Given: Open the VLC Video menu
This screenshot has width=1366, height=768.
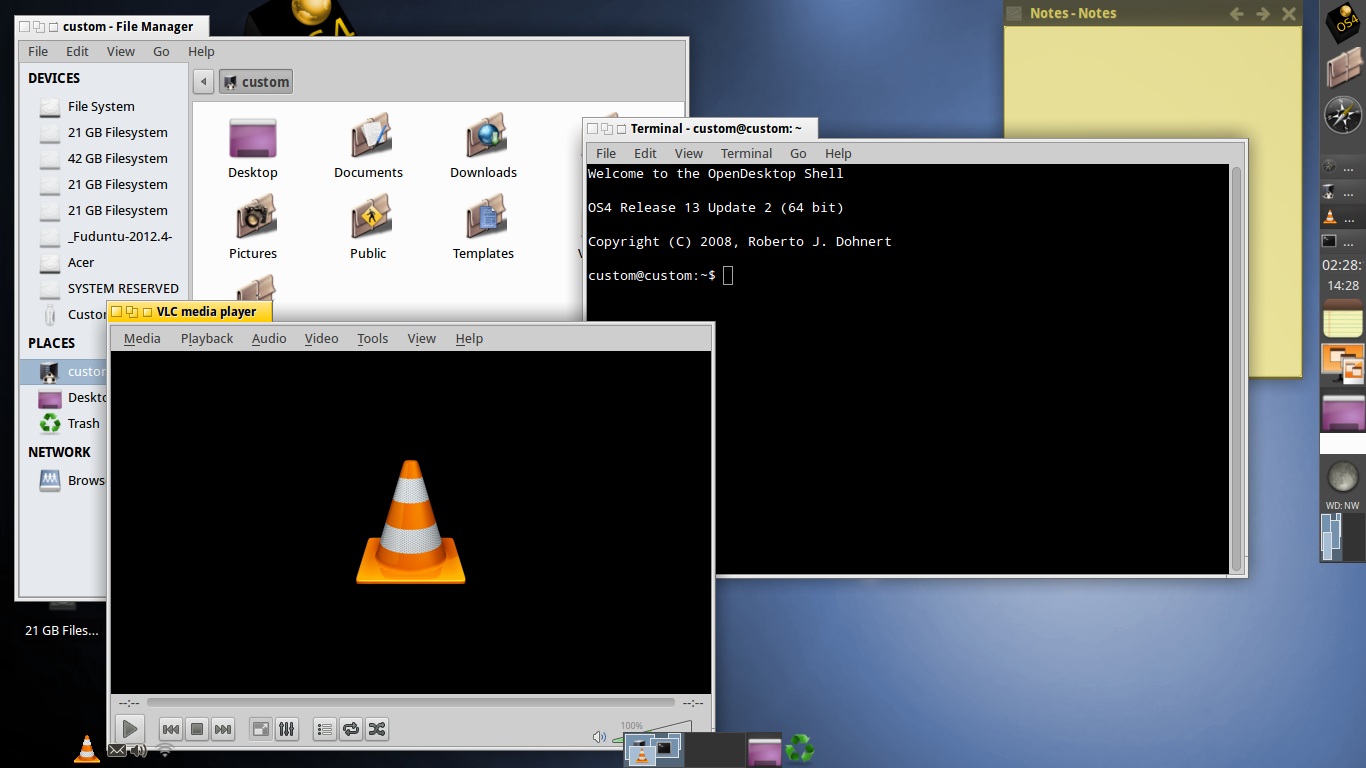Looking at the screenshot, I should tap(321, 339).
